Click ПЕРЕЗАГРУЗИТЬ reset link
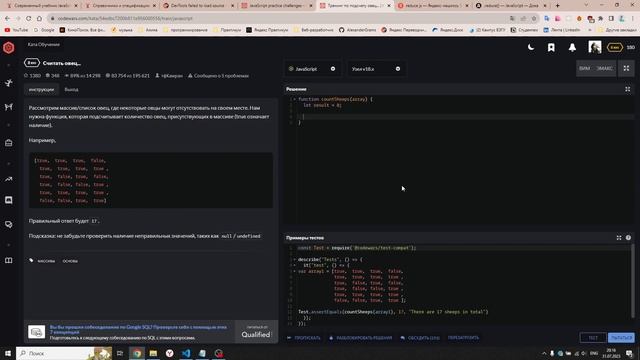 (x=463, y=338)
